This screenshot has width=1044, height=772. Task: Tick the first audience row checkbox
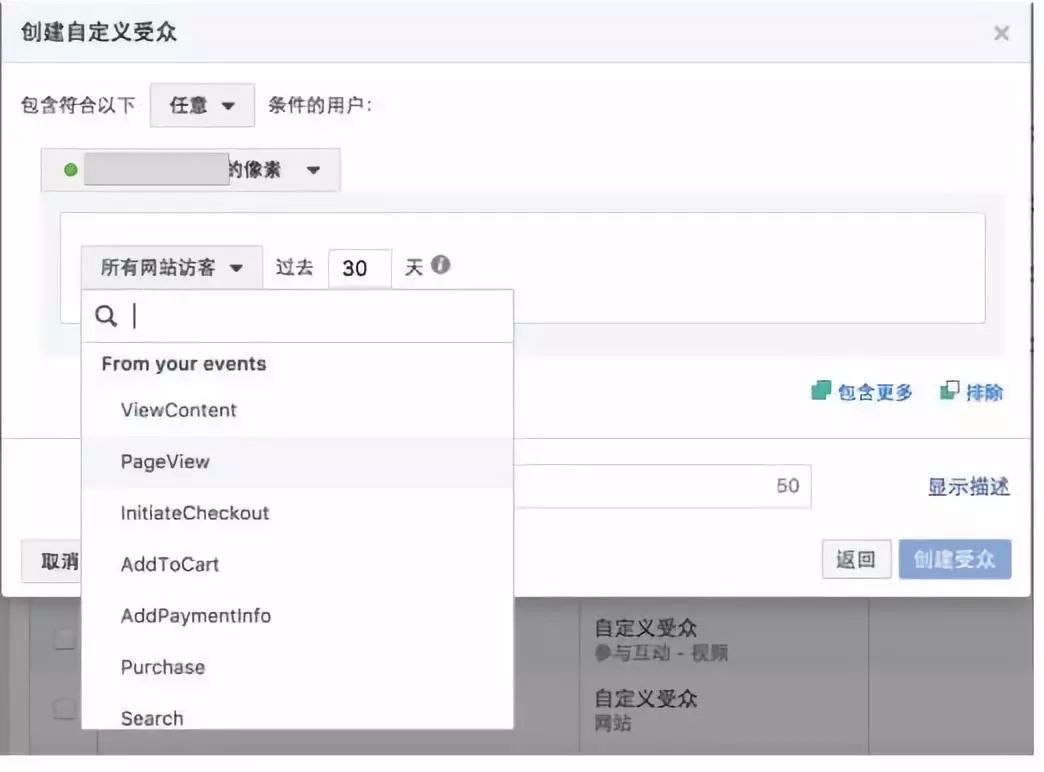click(64, 640)
